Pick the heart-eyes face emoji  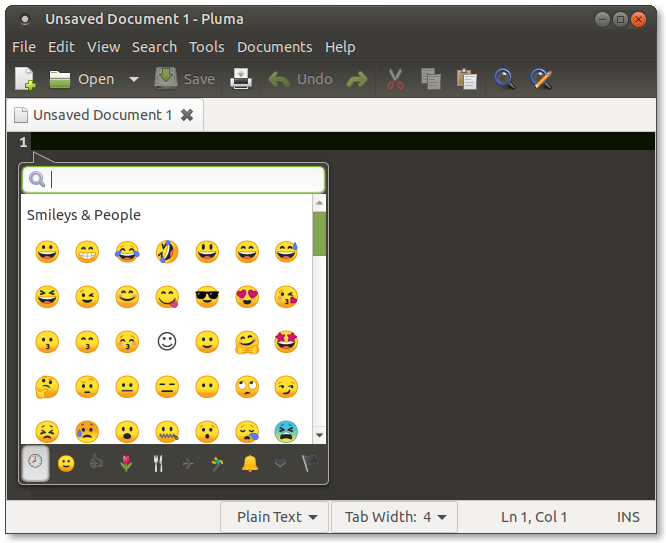coord(247,297)
